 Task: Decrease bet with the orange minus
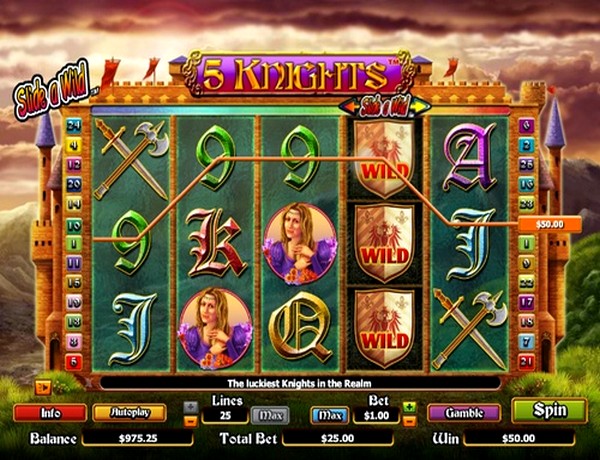(x=409, y=421)
